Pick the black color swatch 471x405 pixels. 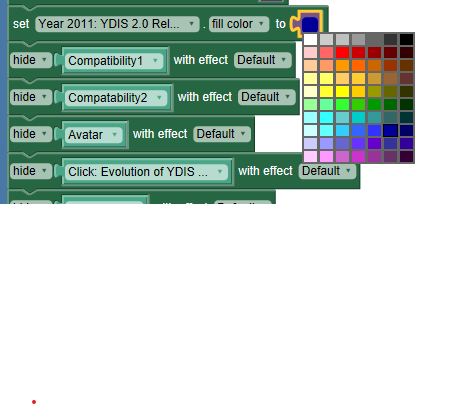click(x=406, y=40)
